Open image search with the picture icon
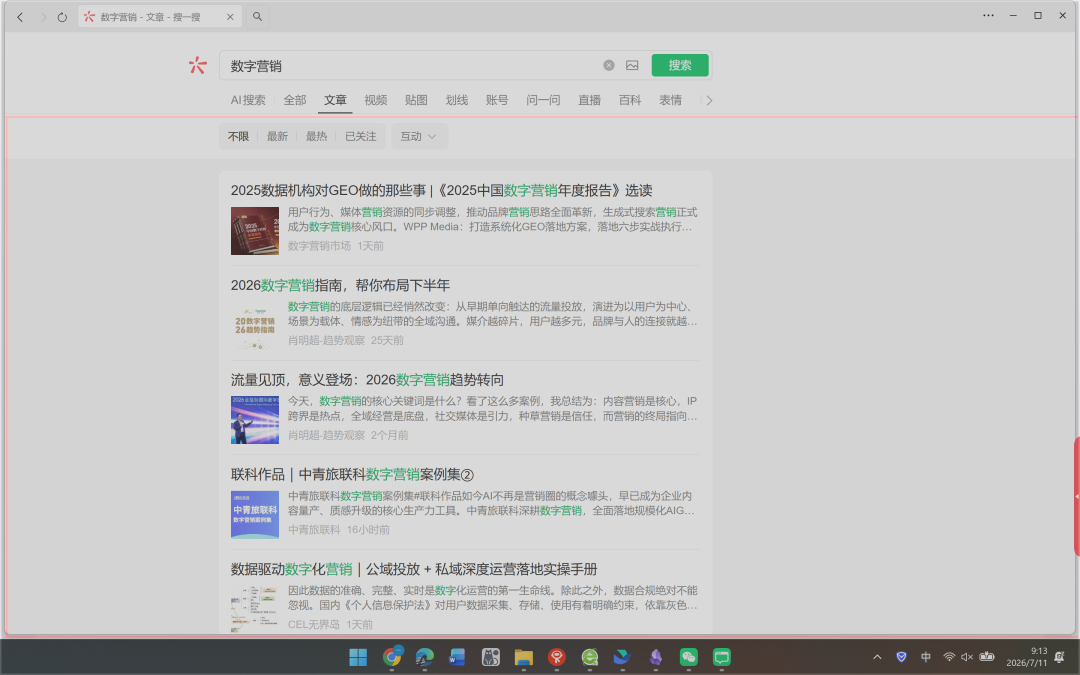1080x675 pixels. coord(632,65)
